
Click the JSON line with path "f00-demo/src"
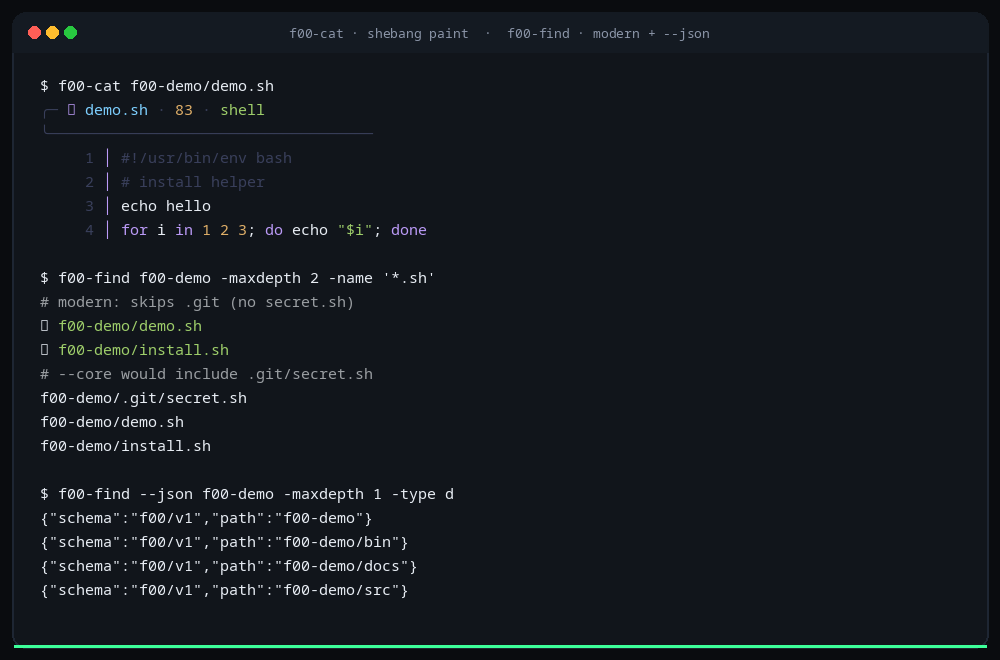224,590
